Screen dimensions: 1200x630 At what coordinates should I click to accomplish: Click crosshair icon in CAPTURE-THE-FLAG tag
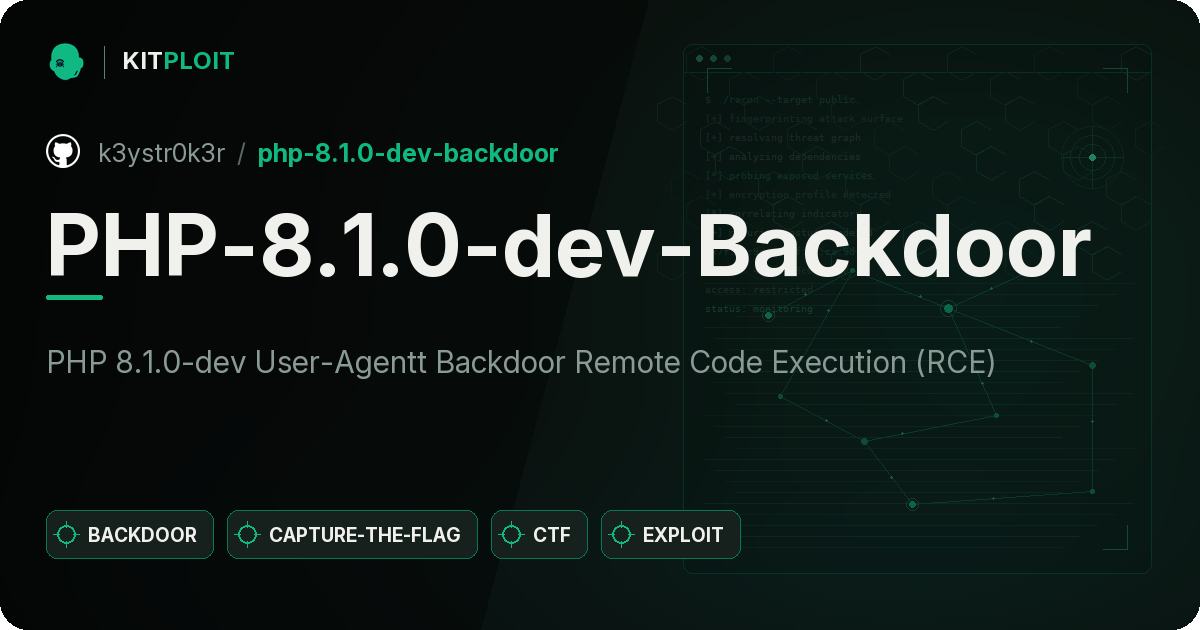(248, 535)
